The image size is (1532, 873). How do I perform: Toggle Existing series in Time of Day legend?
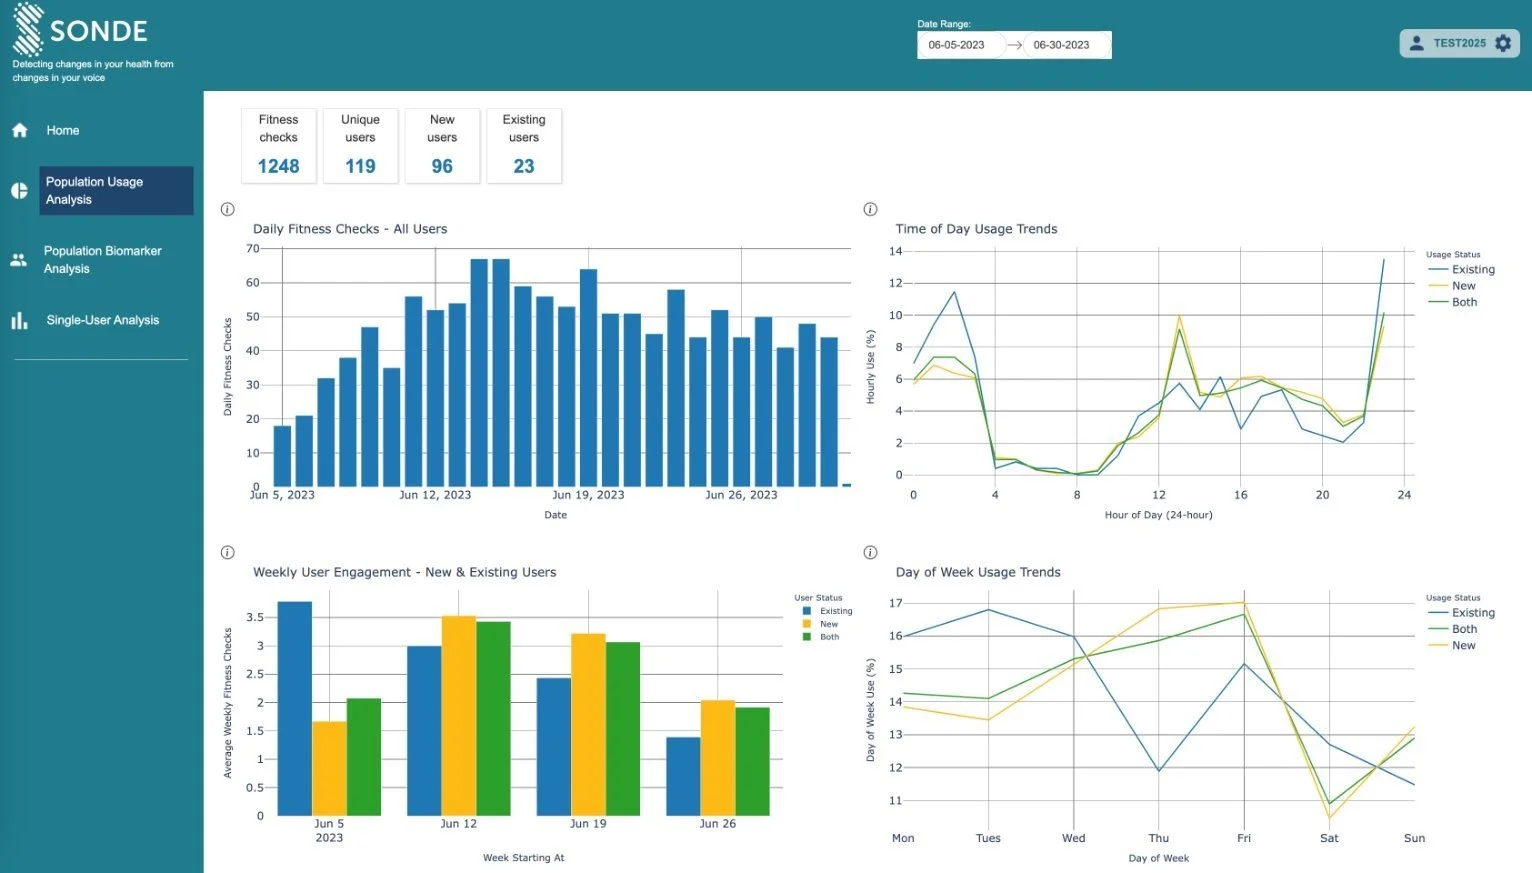pos(1462,269)
